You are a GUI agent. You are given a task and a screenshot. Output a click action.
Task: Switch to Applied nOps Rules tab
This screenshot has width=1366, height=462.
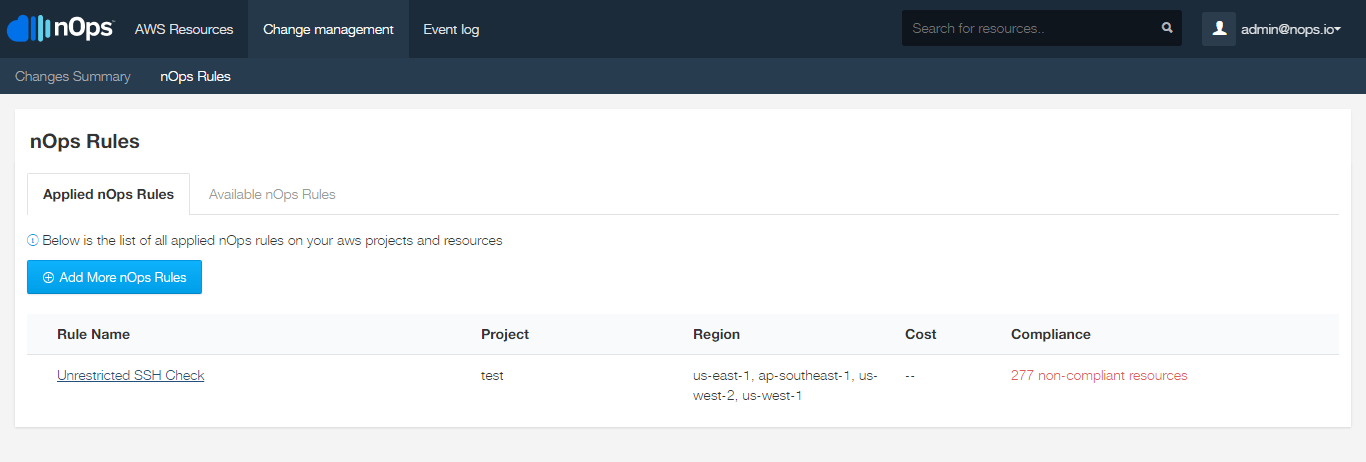click(x=108, y=194)
